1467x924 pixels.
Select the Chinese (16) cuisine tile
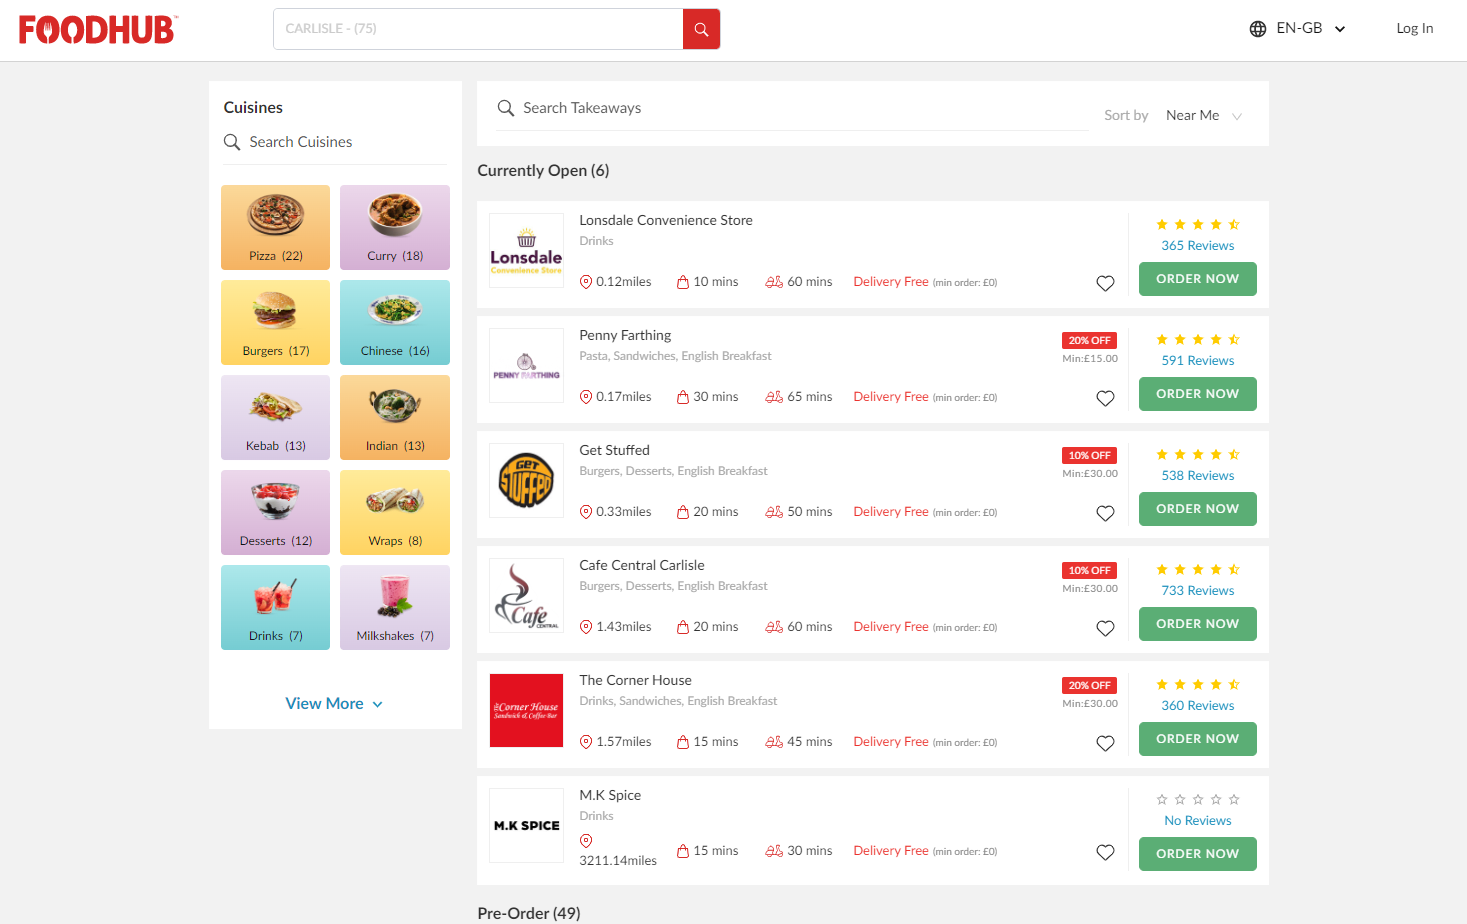(x=395, y=322)
